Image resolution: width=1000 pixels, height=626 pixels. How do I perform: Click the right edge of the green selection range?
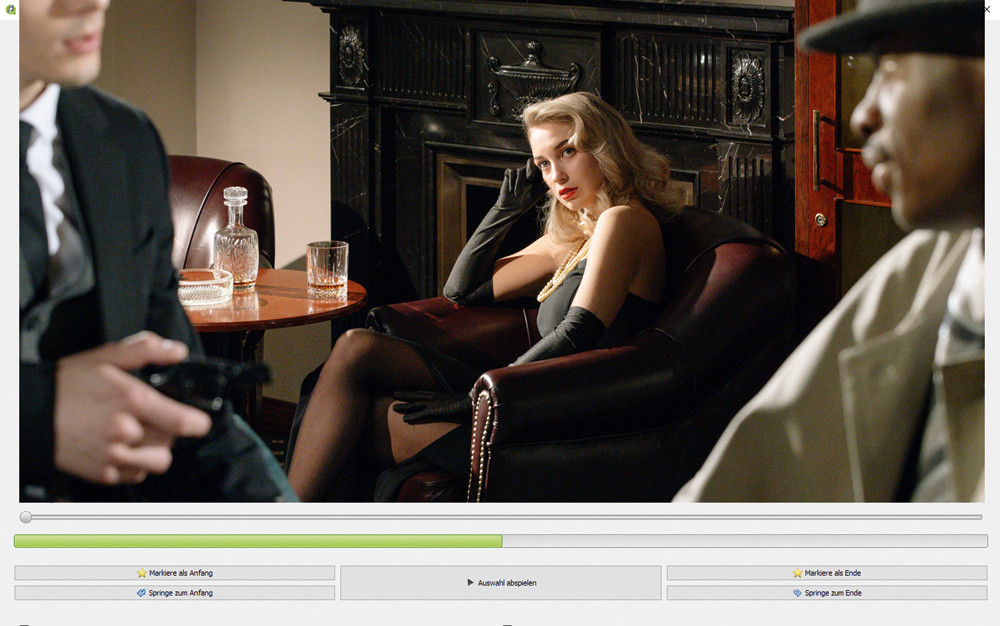[x=501, y=541]
